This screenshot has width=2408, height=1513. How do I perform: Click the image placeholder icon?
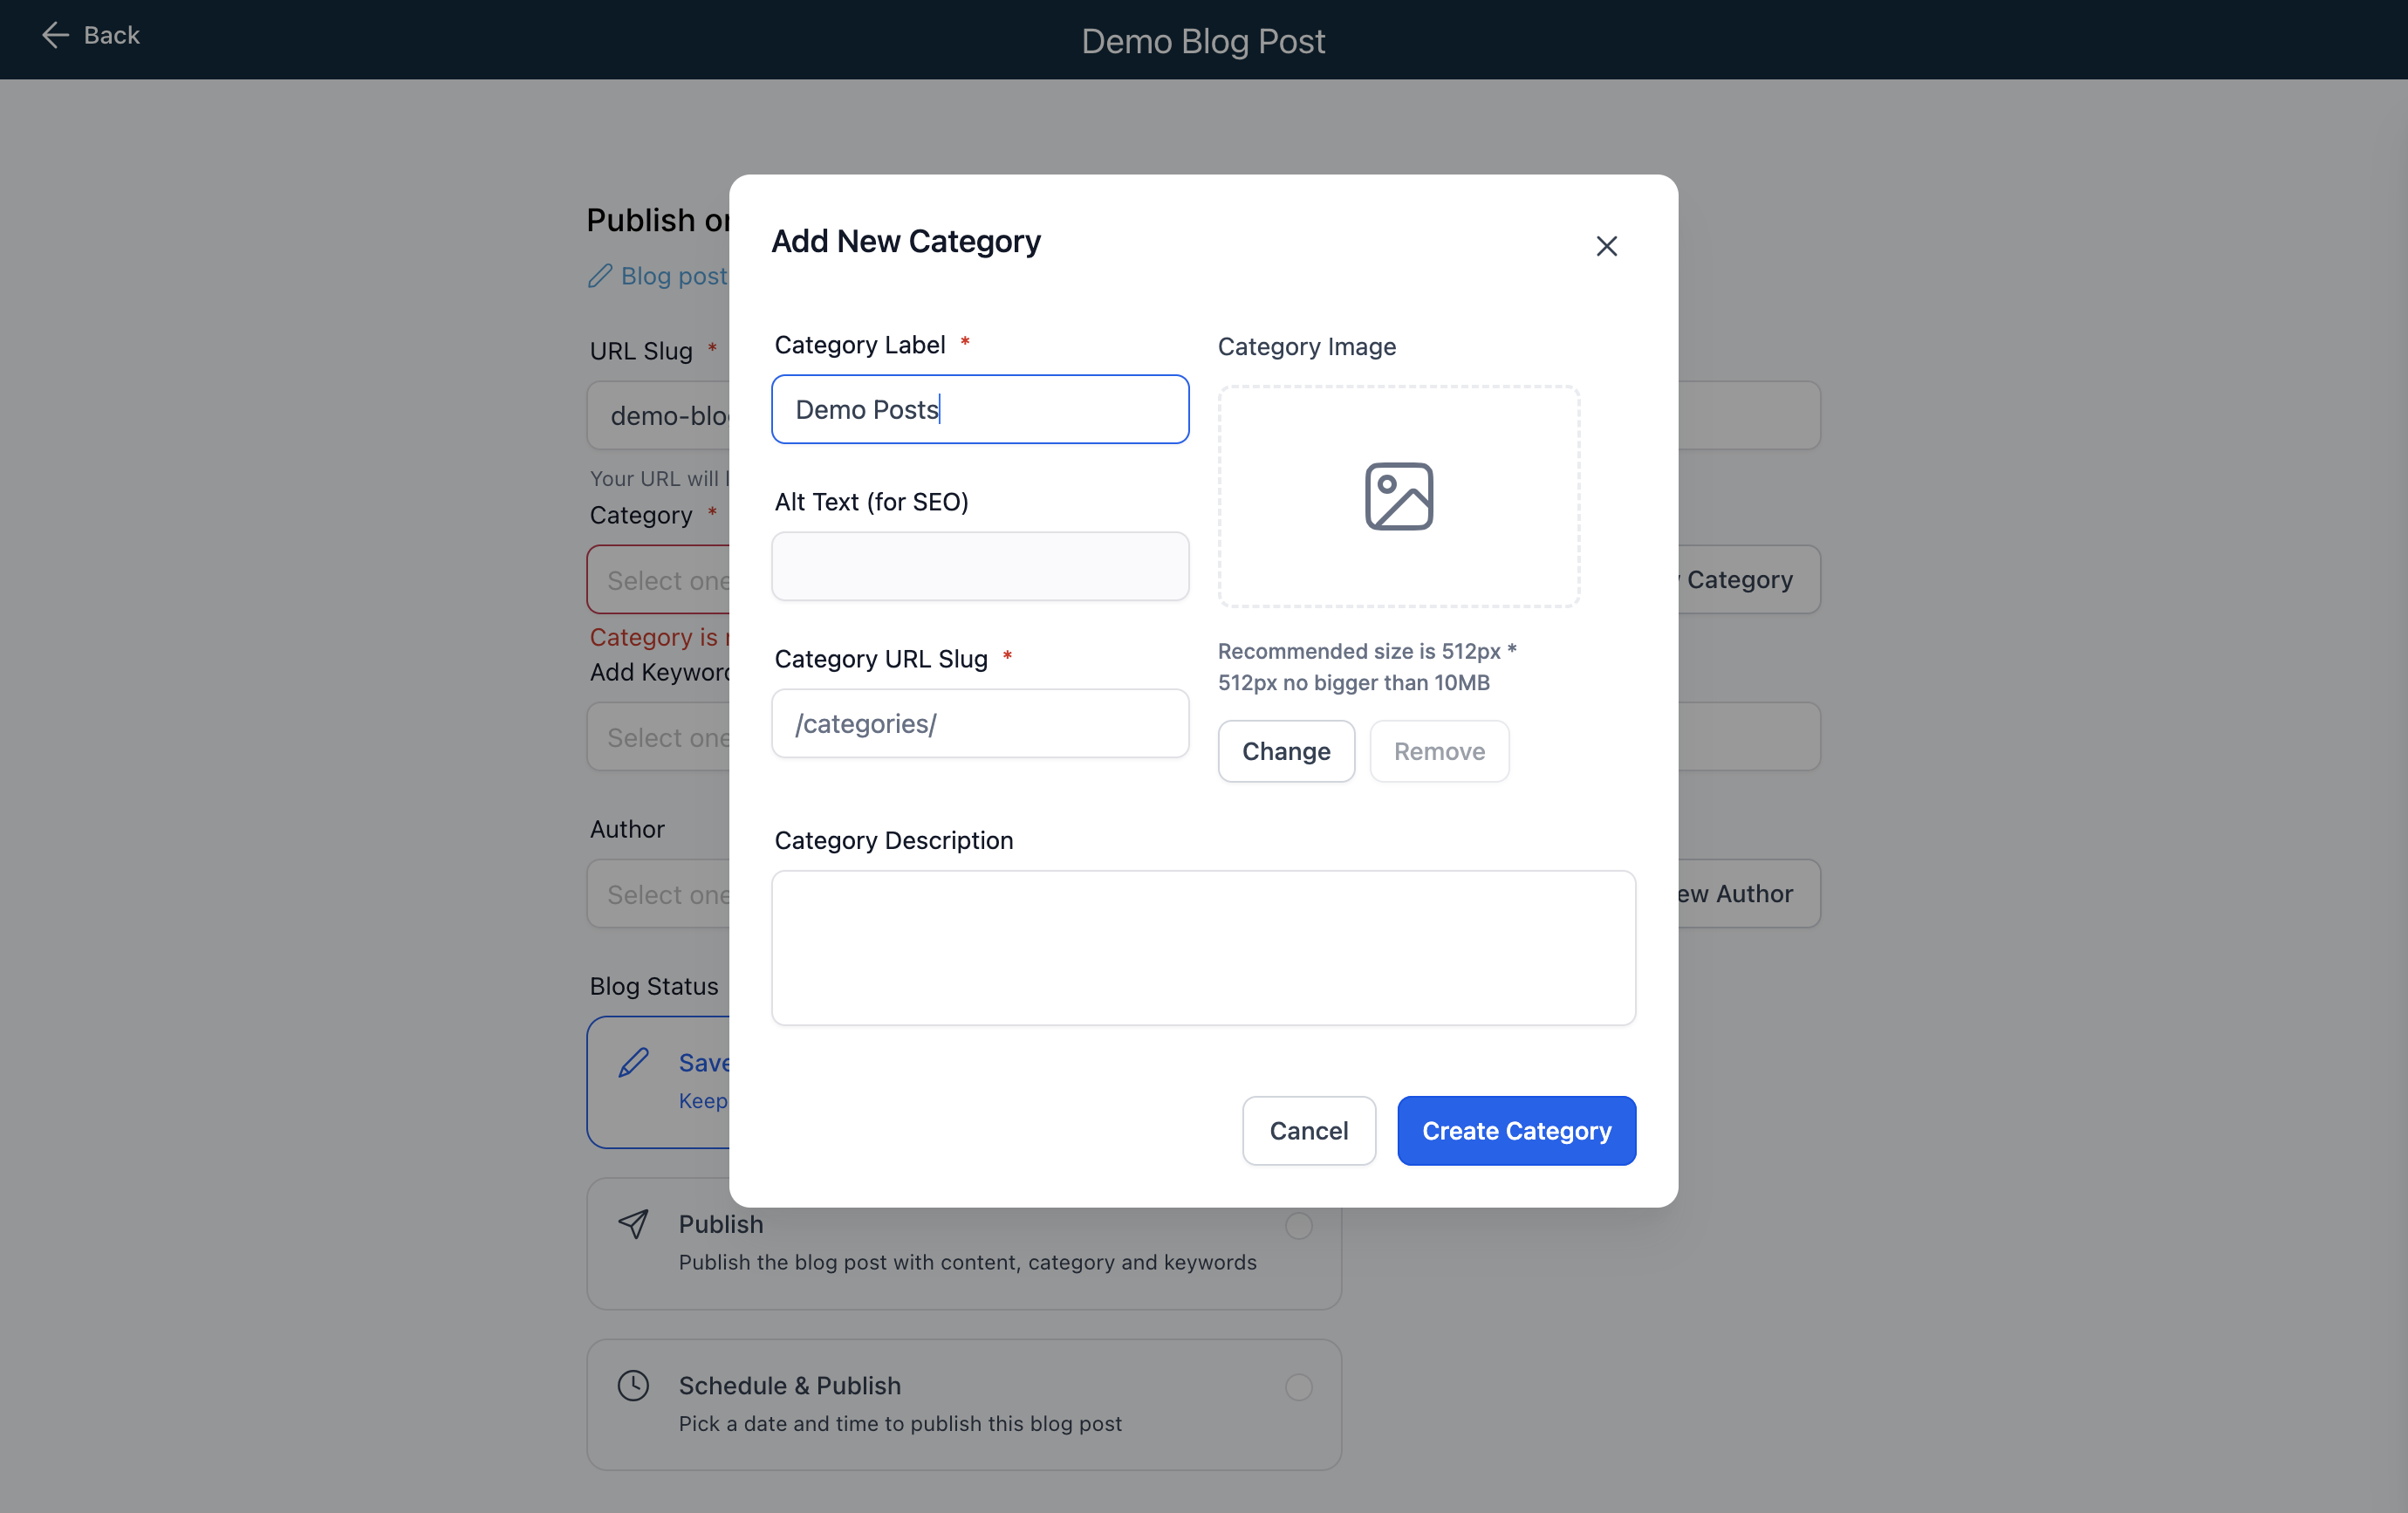tap(1398, 496)
